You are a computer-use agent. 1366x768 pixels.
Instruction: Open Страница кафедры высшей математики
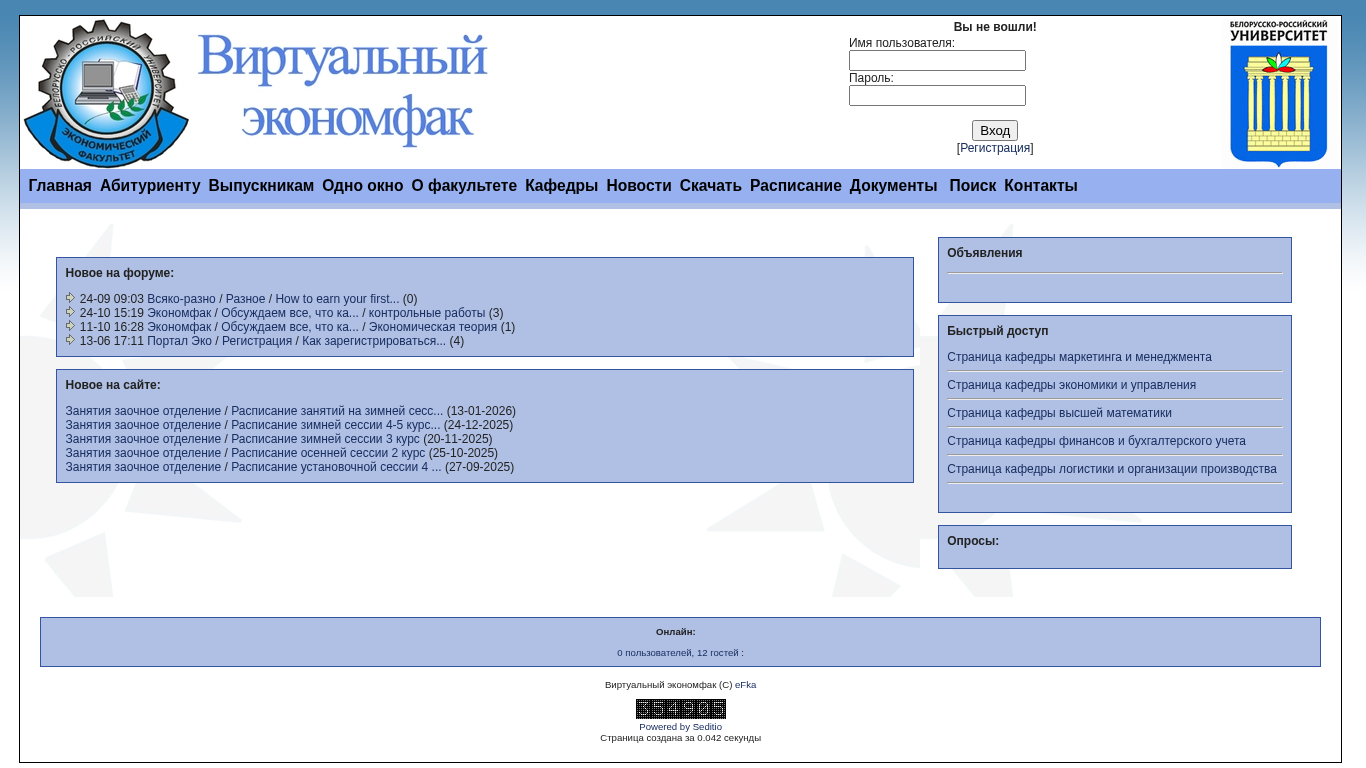point(1059,413)
